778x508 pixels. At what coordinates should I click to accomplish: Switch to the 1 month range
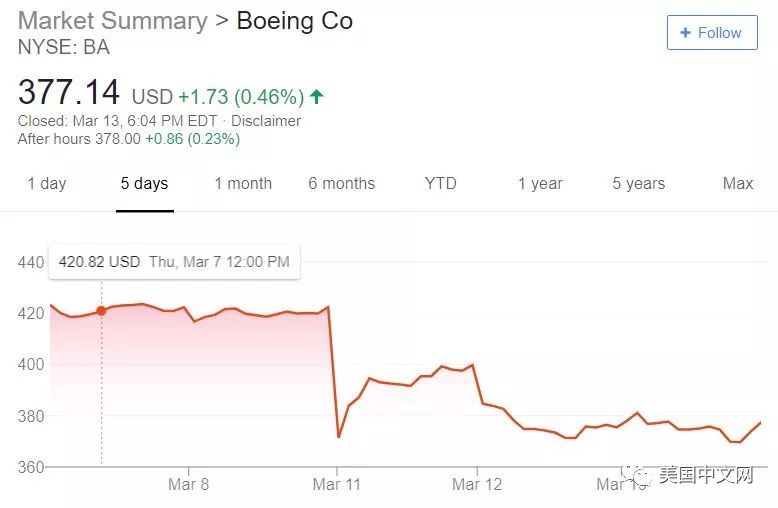point(243,183)
